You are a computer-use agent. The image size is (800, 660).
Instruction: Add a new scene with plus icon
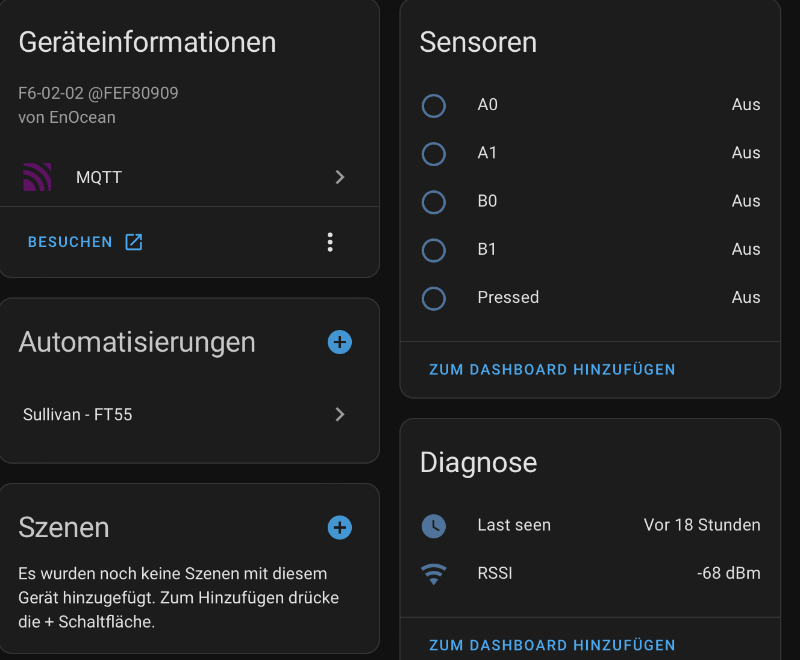[x=340, y=527]
